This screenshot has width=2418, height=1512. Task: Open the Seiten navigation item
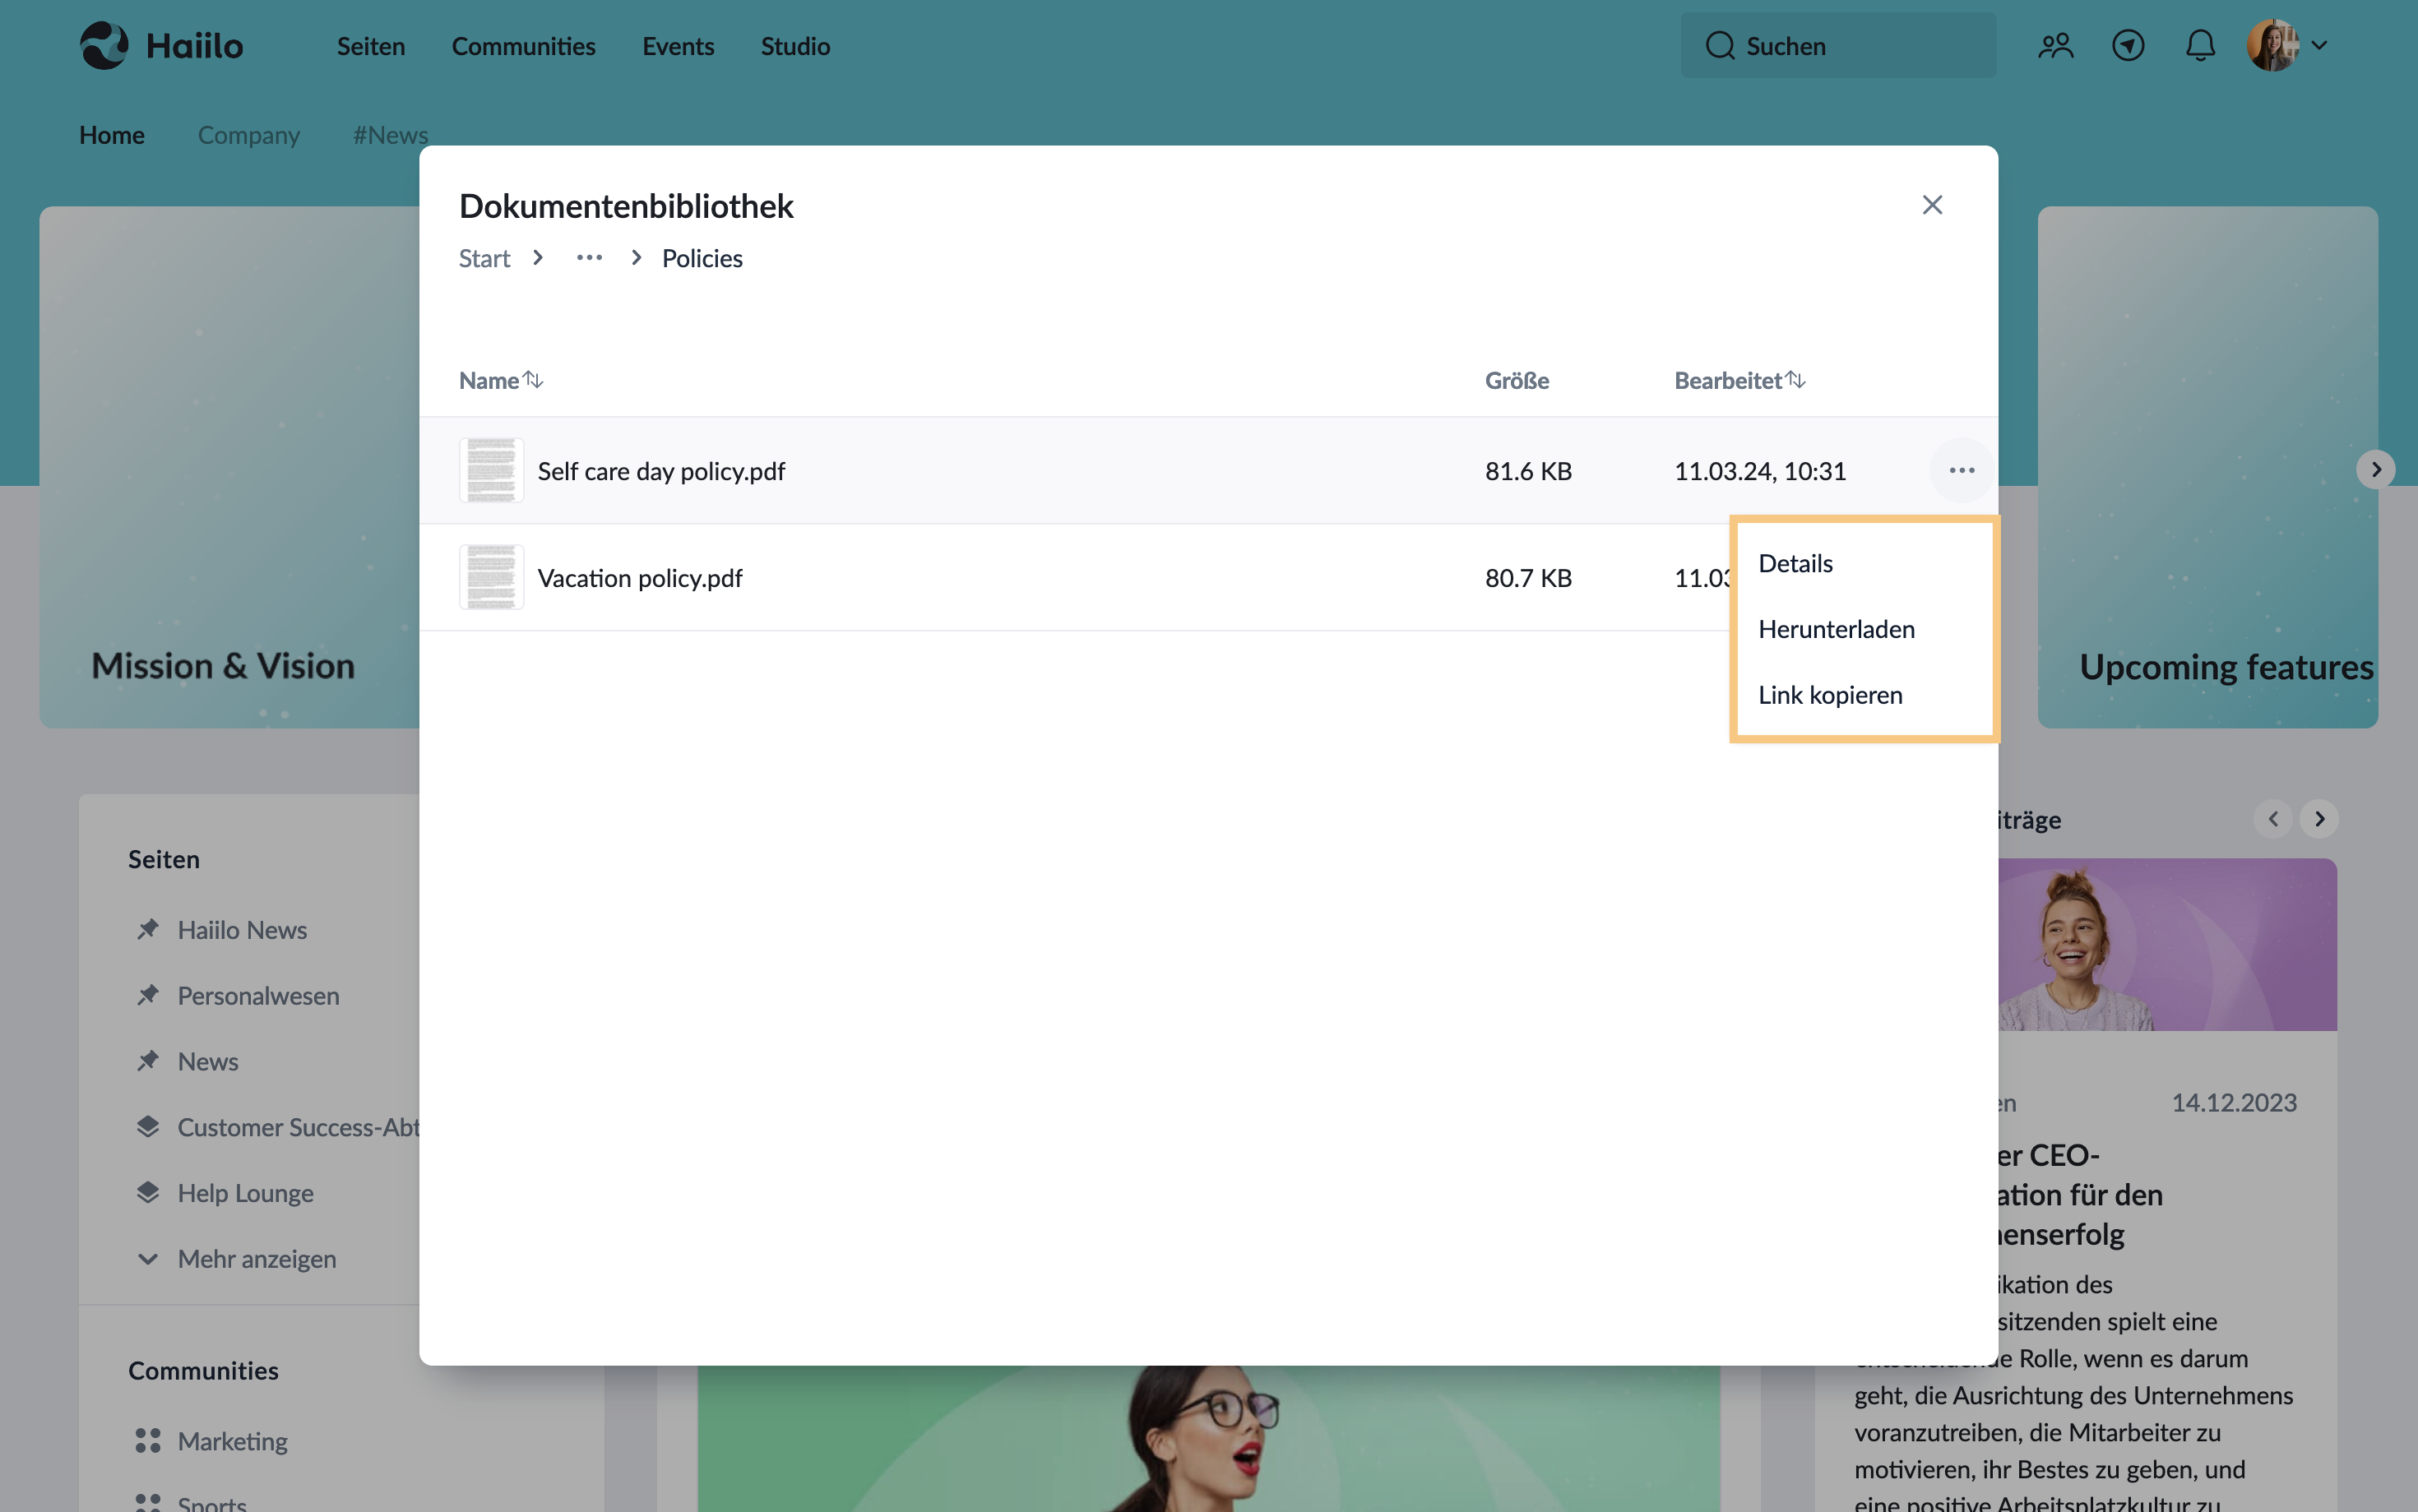click(371, 46)
